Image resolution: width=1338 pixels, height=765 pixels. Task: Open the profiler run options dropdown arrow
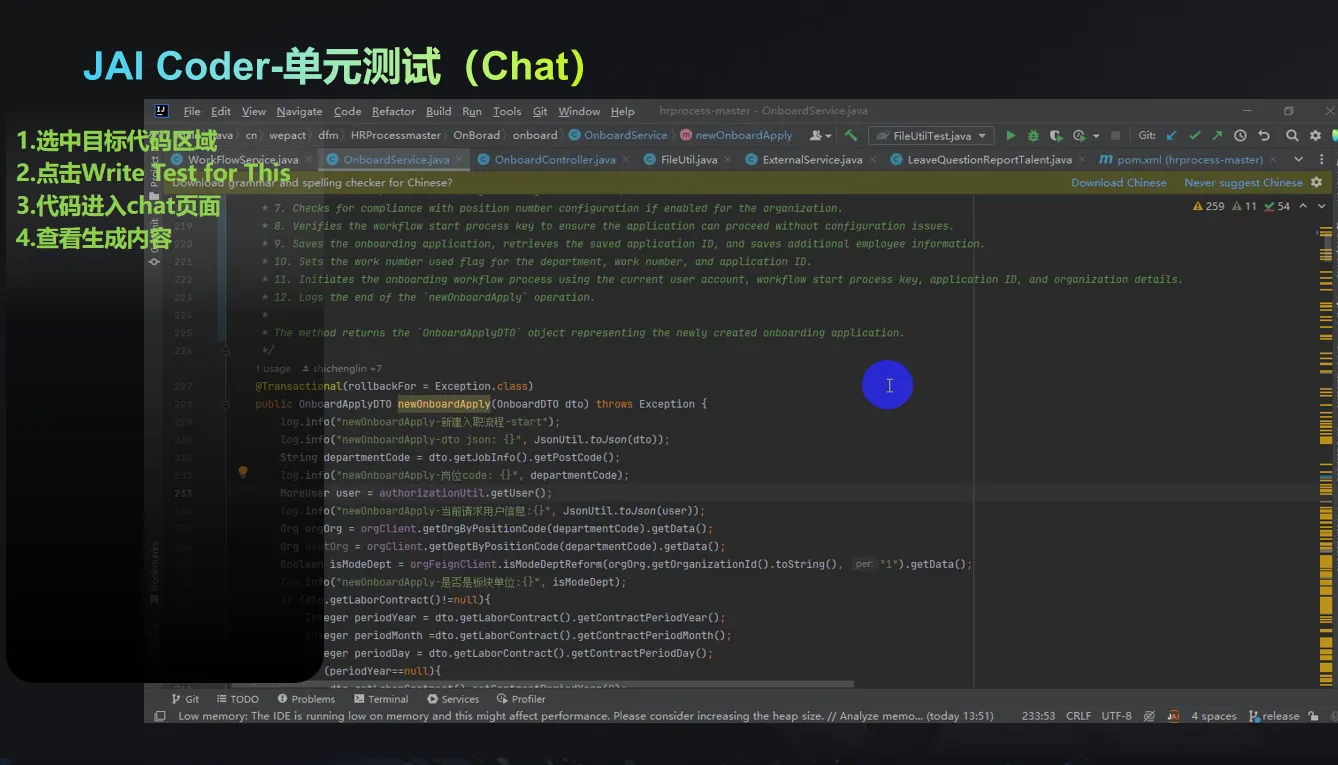click(1096, 136)
